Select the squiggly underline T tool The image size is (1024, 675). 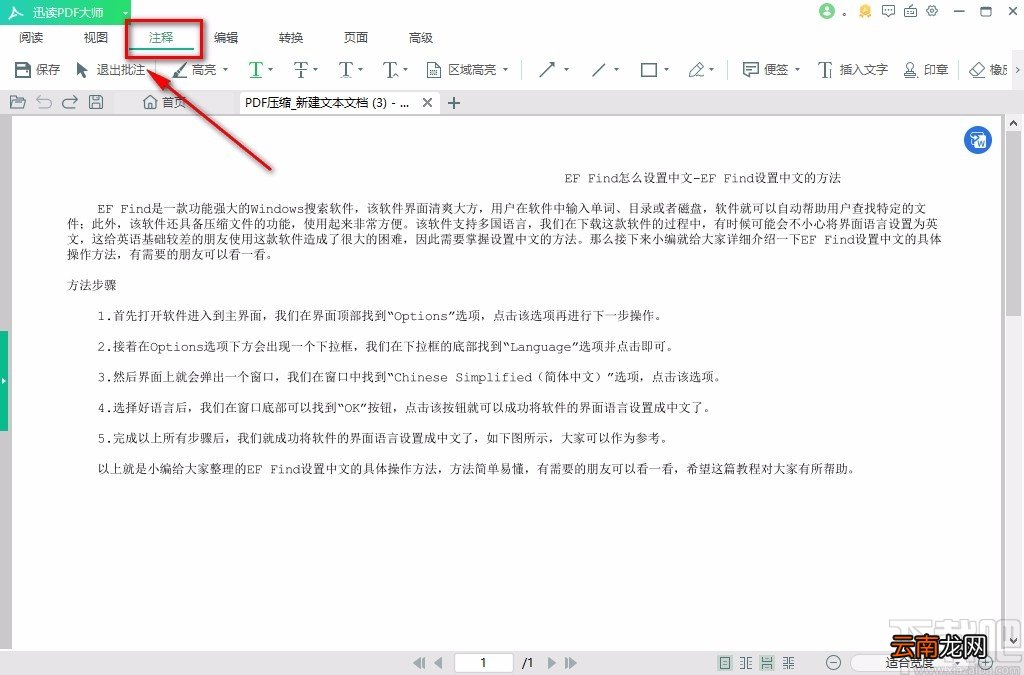(x=345, y=69)
